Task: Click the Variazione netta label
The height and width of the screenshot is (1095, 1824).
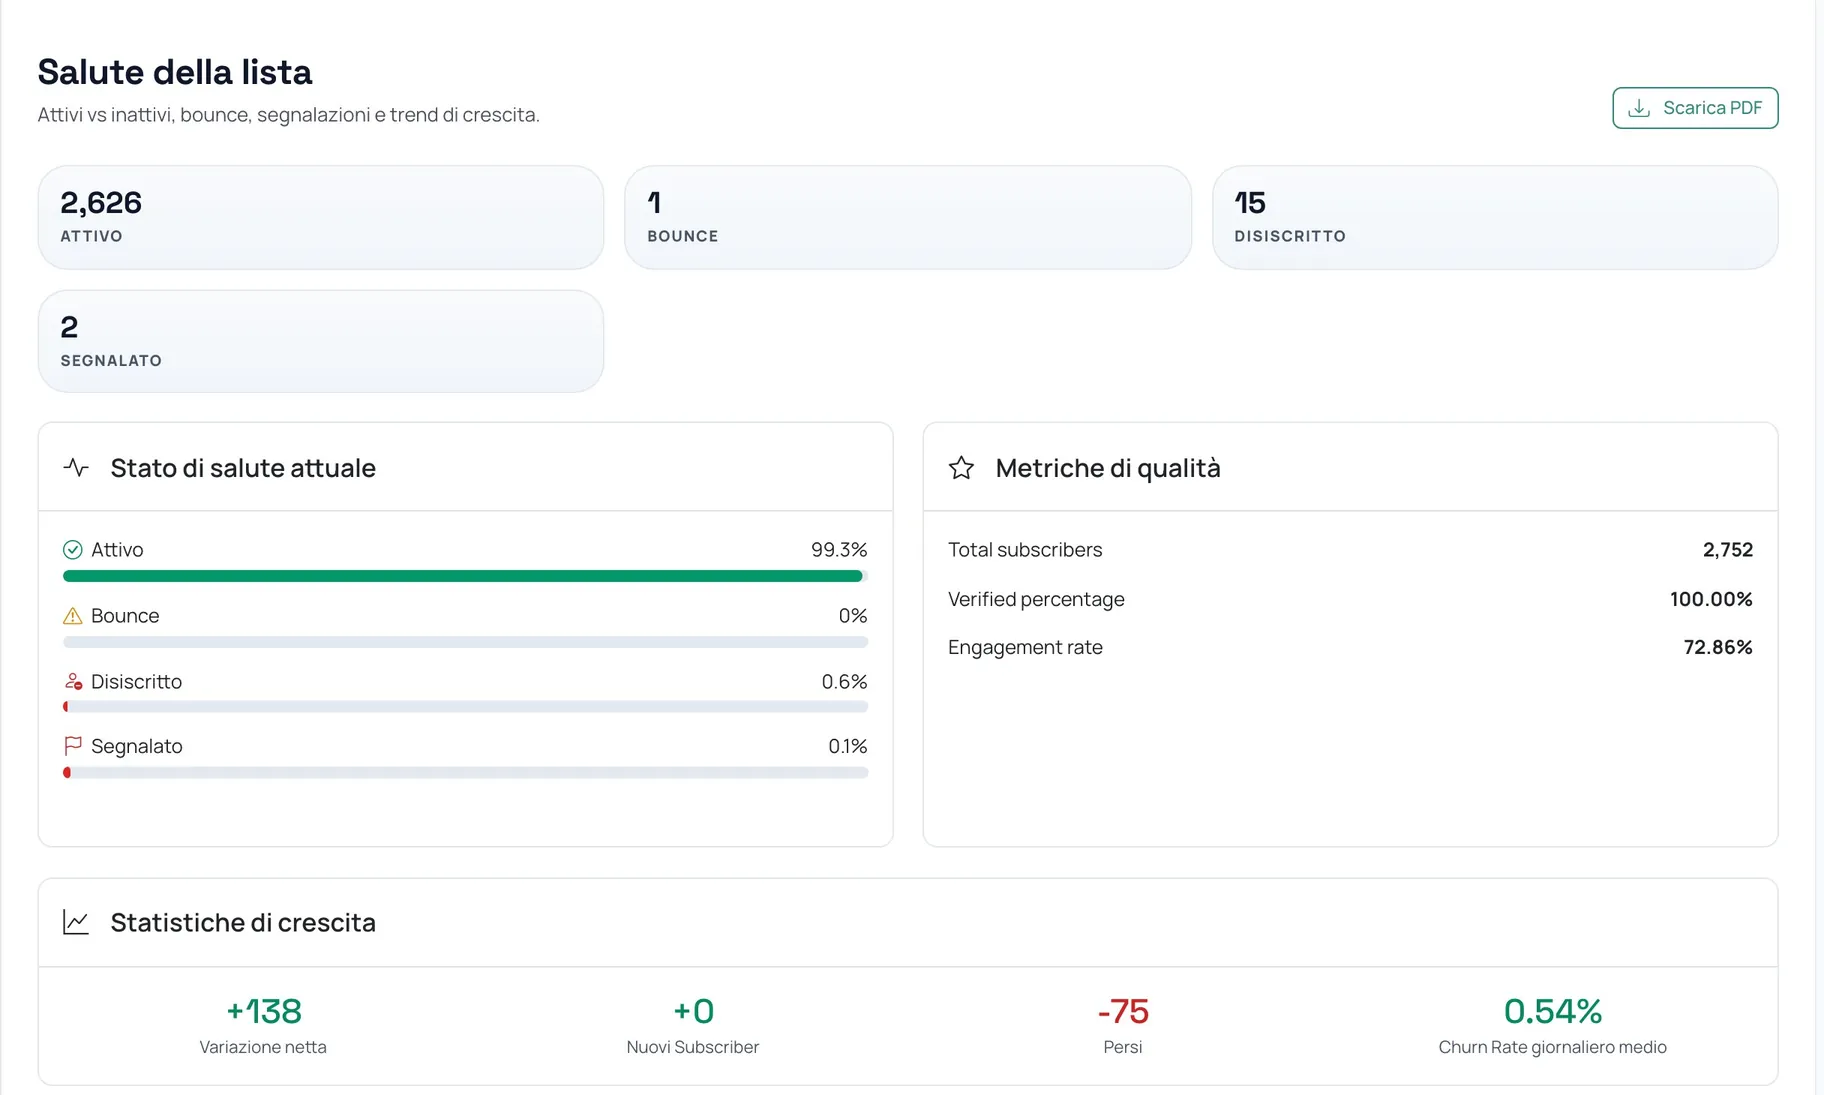Action: pos(263,1047)
